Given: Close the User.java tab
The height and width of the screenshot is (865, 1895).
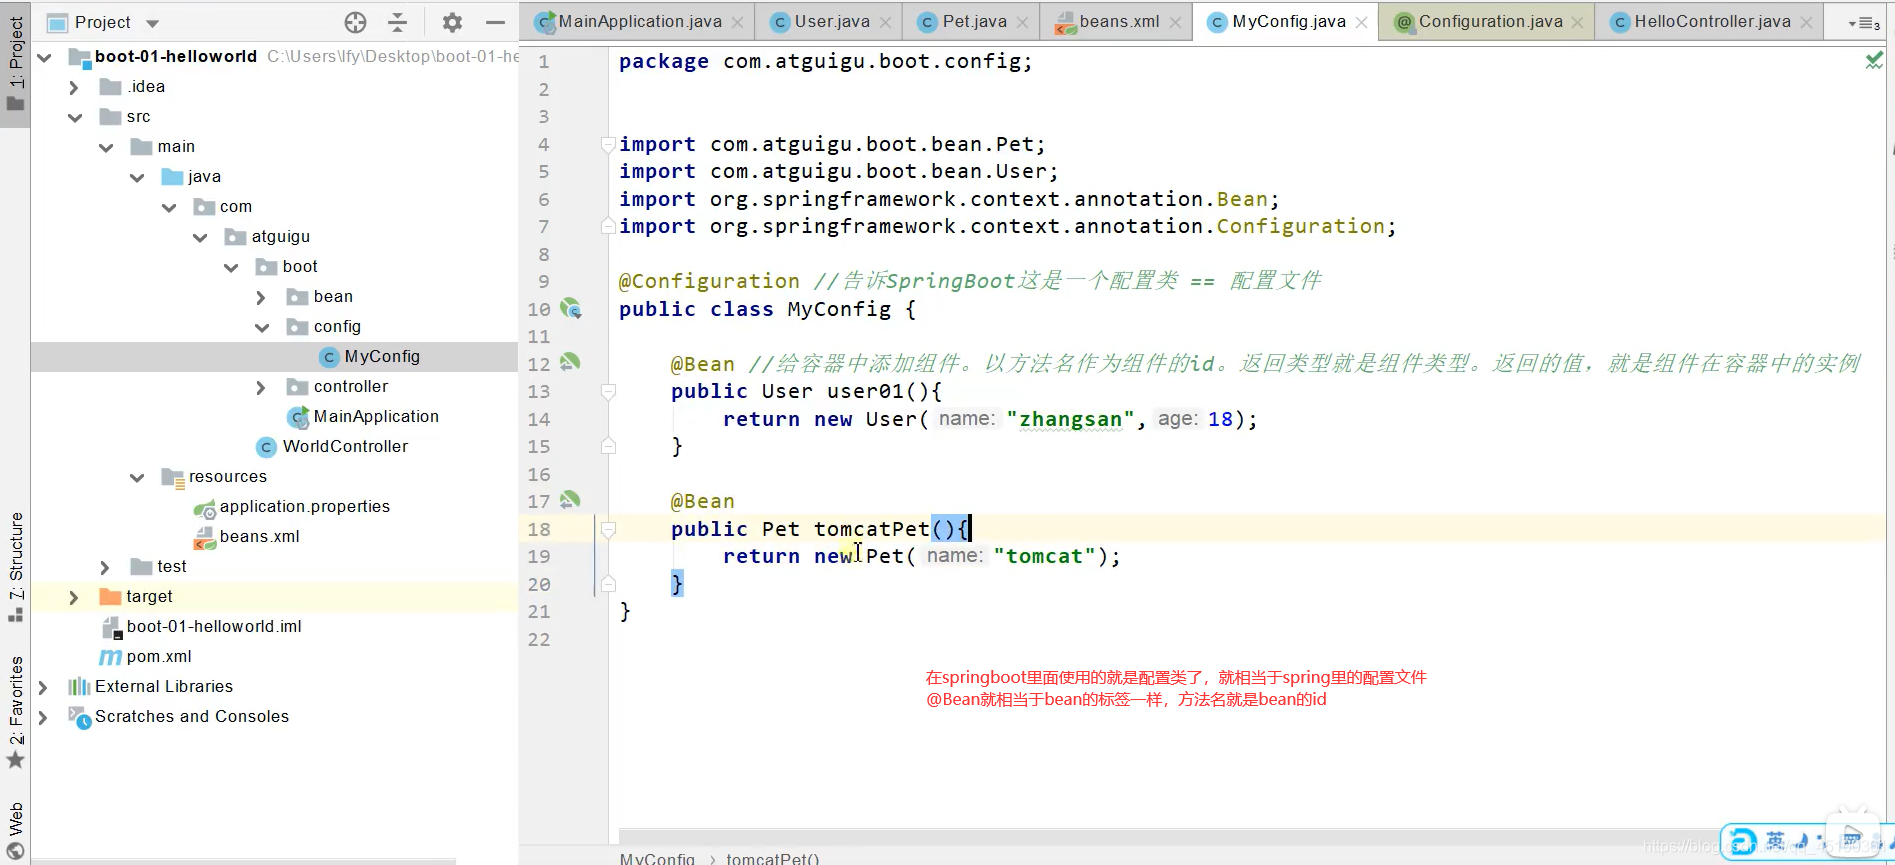Looking at the screenshot, I should pos(885,22).
